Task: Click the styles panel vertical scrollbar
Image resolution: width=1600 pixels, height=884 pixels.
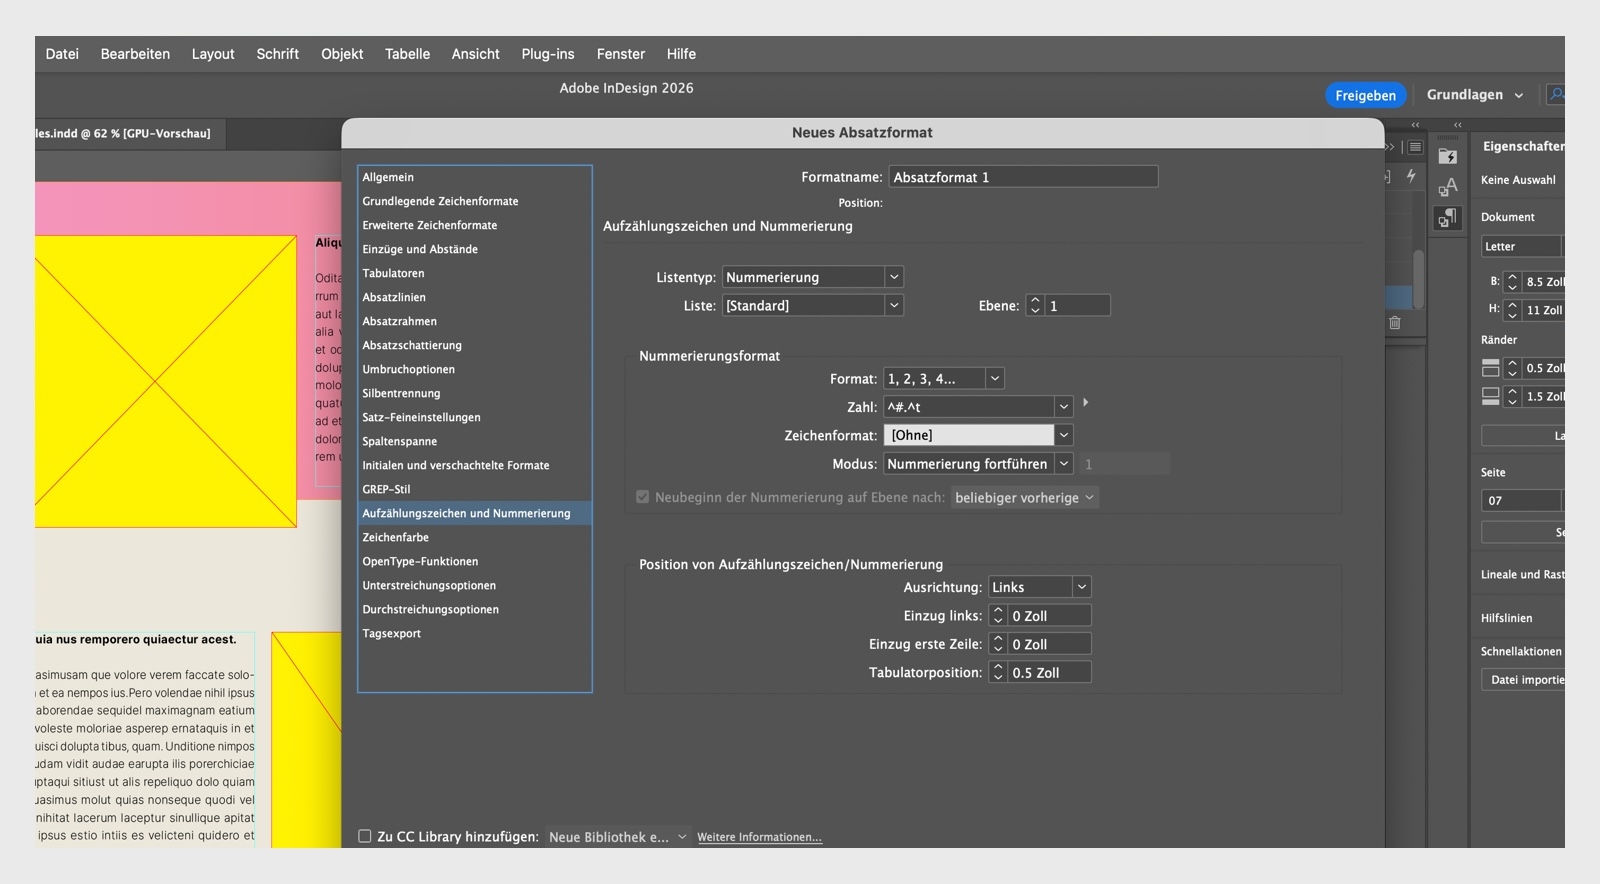Action: [x=1418, y=278]
